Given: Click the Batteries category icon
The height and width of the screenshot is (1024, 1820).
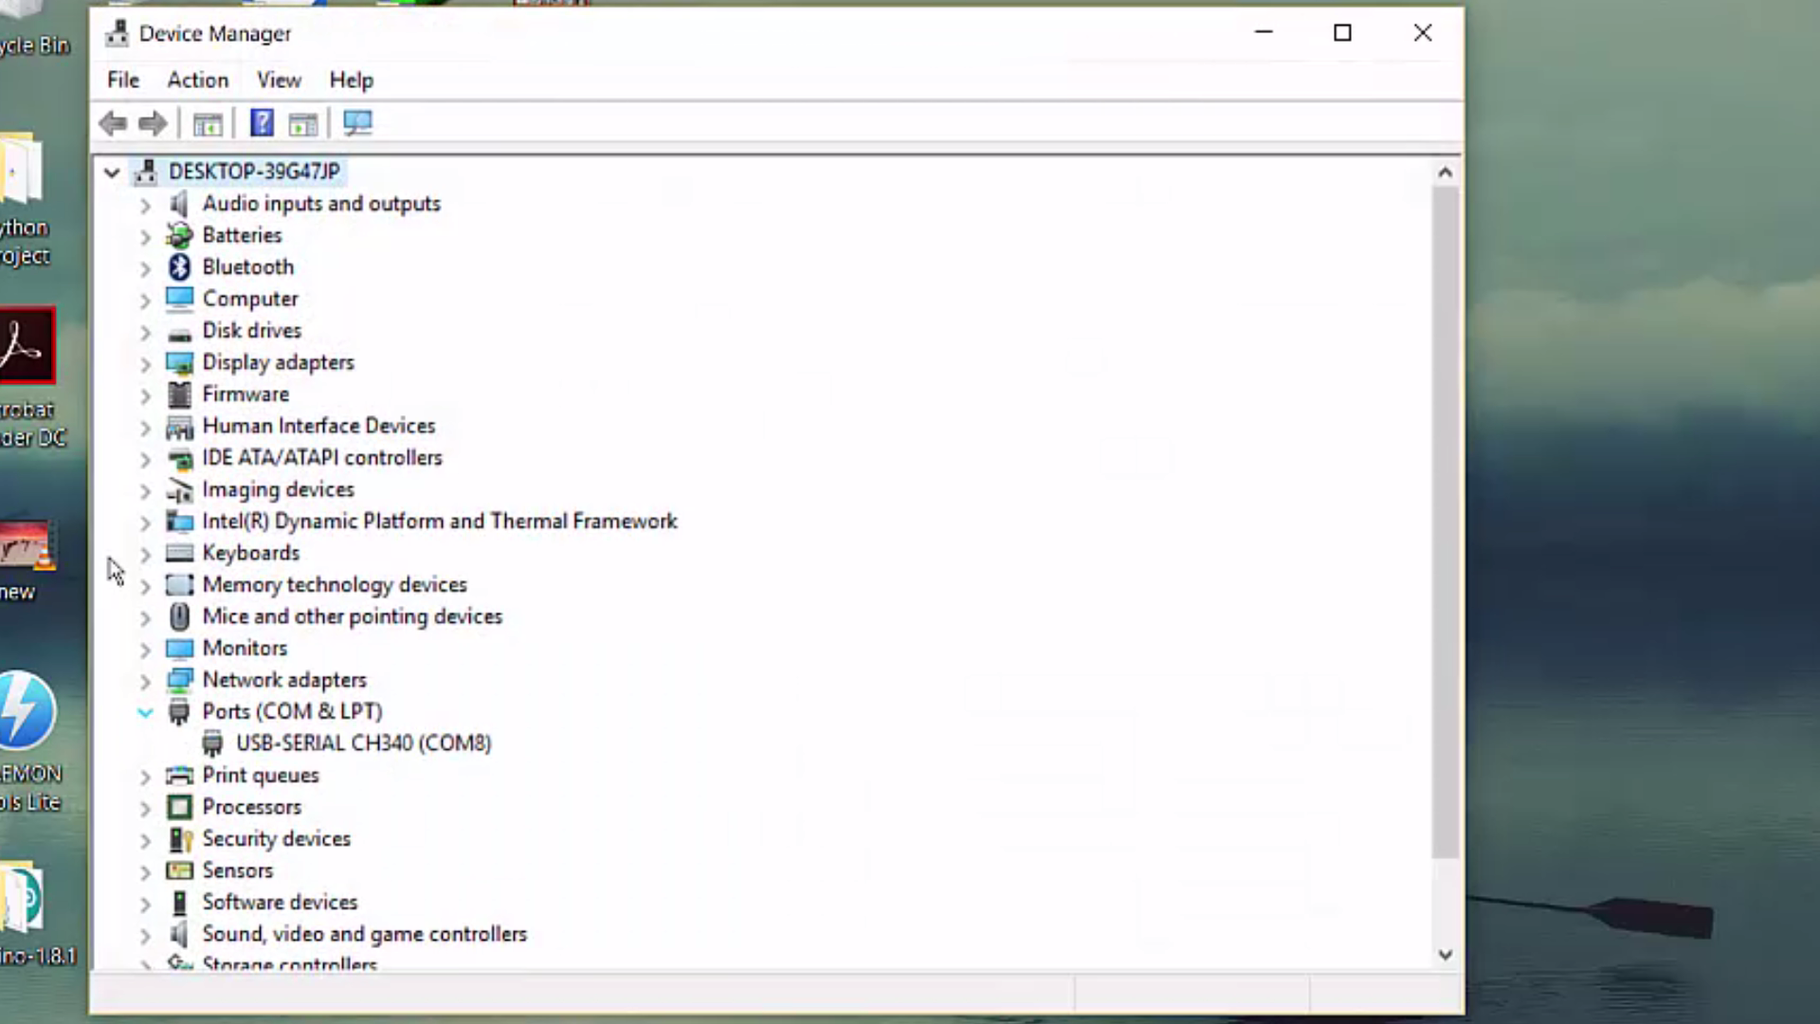Looking at the screenshot, I should click(x=179, y=235).
